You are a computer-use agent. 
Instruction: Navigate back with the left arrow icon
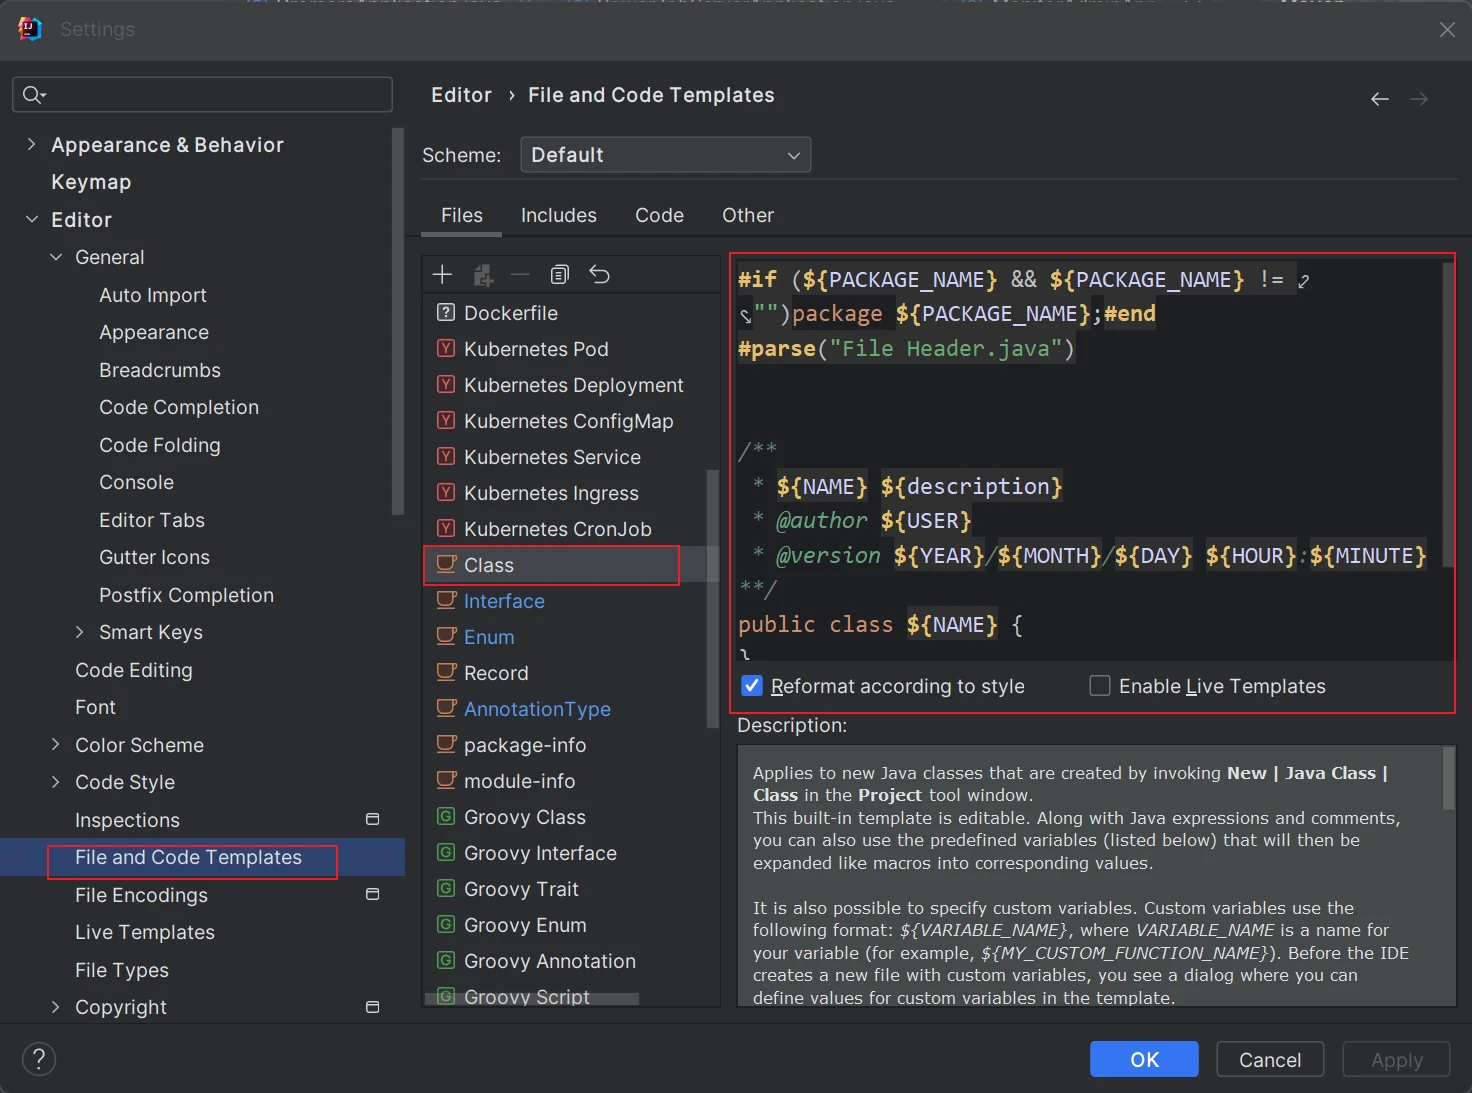coord(1380,99)
